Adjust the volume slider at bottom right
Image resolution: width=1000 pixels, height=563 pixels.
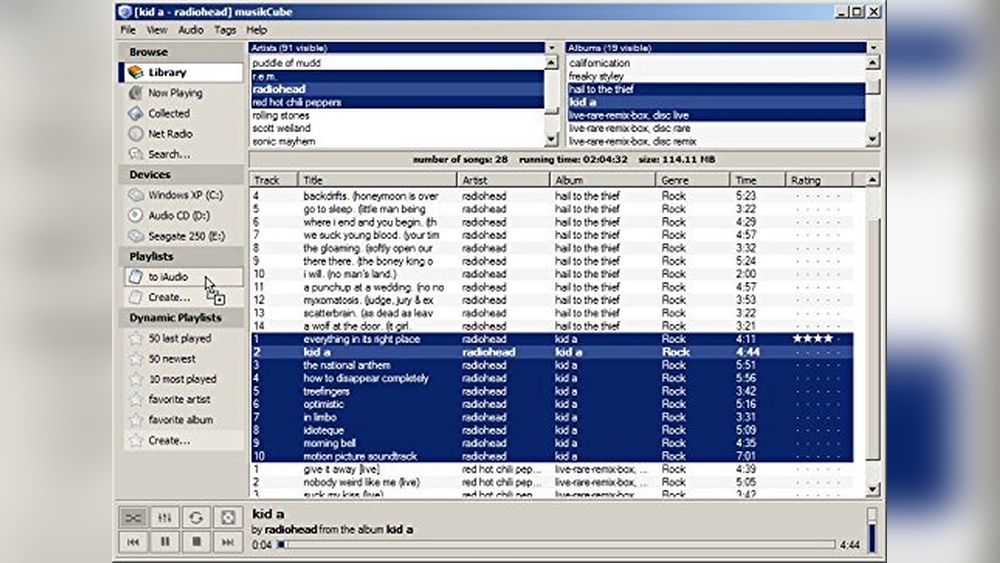tap(872, 529)
